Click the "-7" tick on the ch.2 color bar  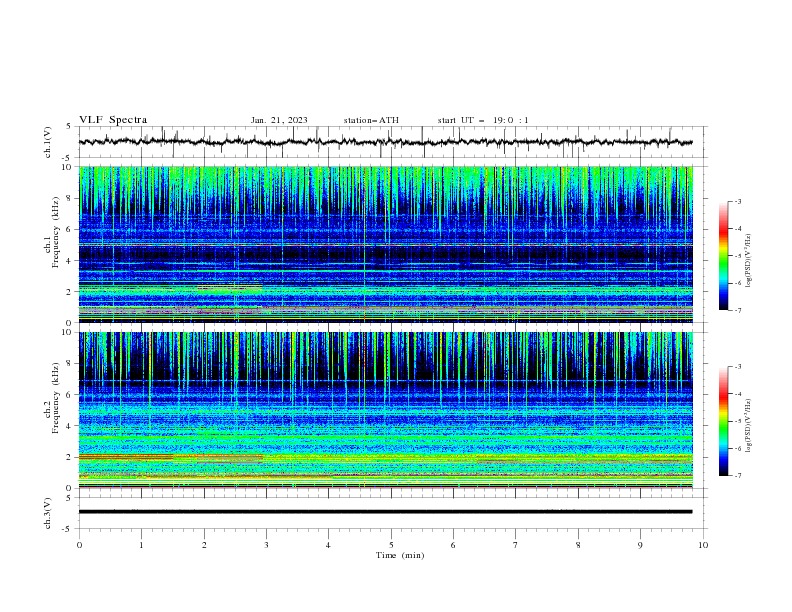(x=737, y=475)
